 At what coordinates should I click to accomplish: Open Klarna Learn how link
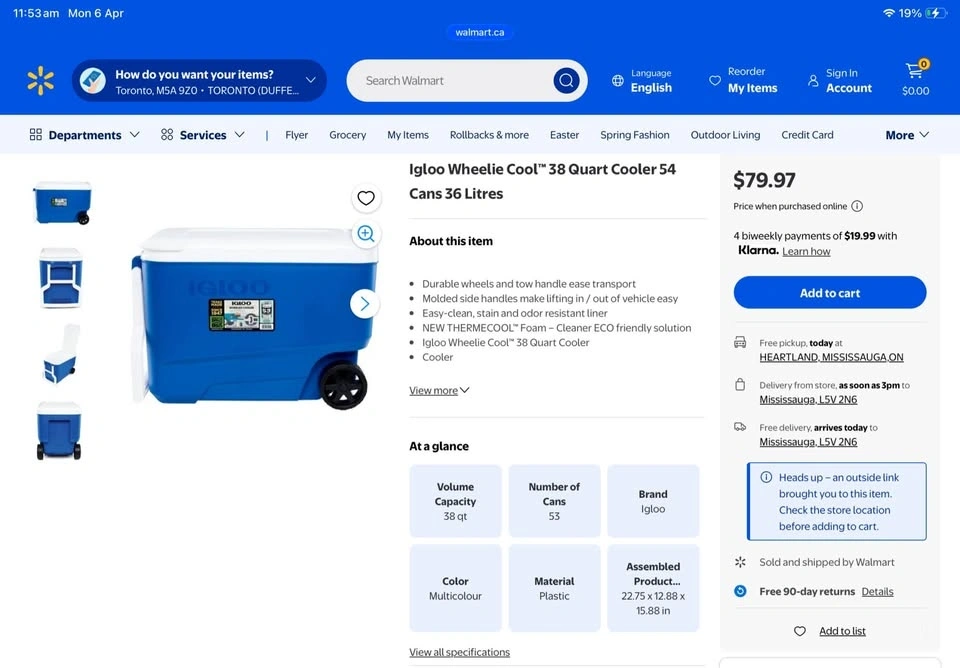click(806, 252)
